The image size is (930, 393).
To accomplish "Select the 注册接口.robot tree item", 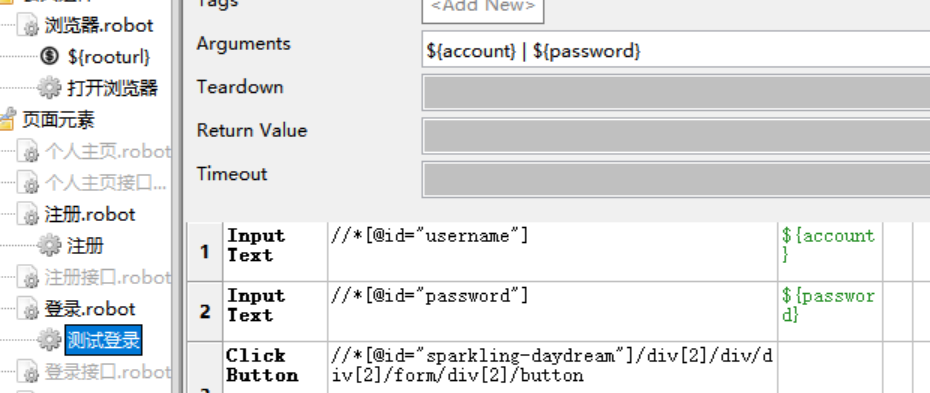I will pos(108,277).
